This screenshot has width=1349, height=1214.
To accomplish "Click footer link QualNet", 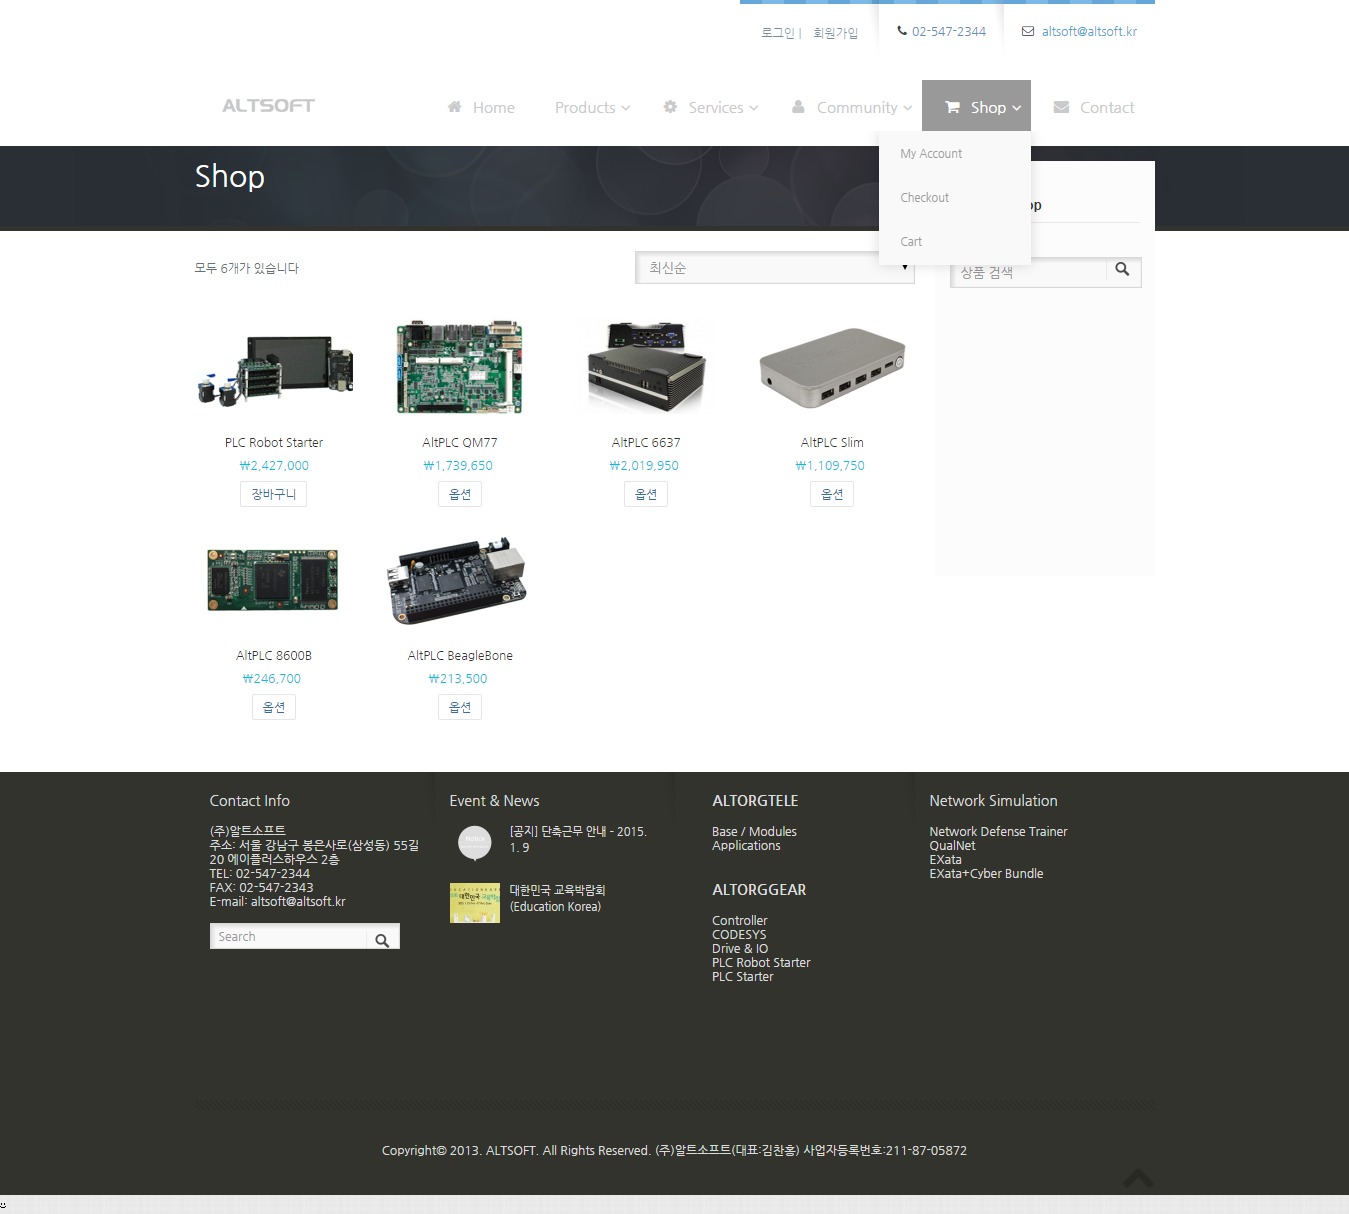I will coord(952,845).
